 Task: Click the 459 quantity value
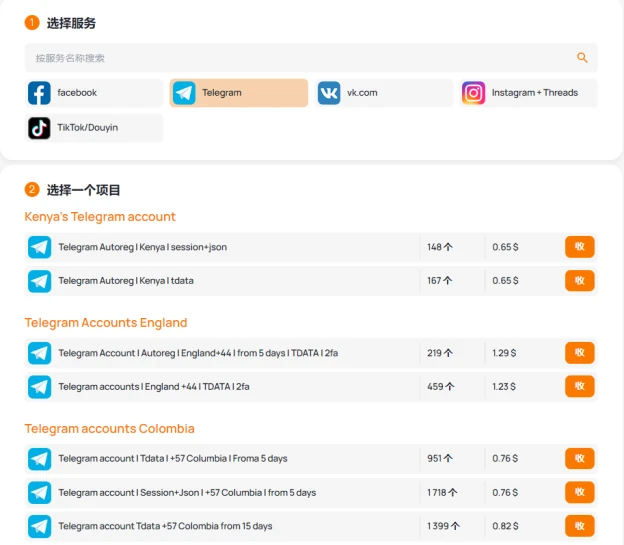point(441,387)
